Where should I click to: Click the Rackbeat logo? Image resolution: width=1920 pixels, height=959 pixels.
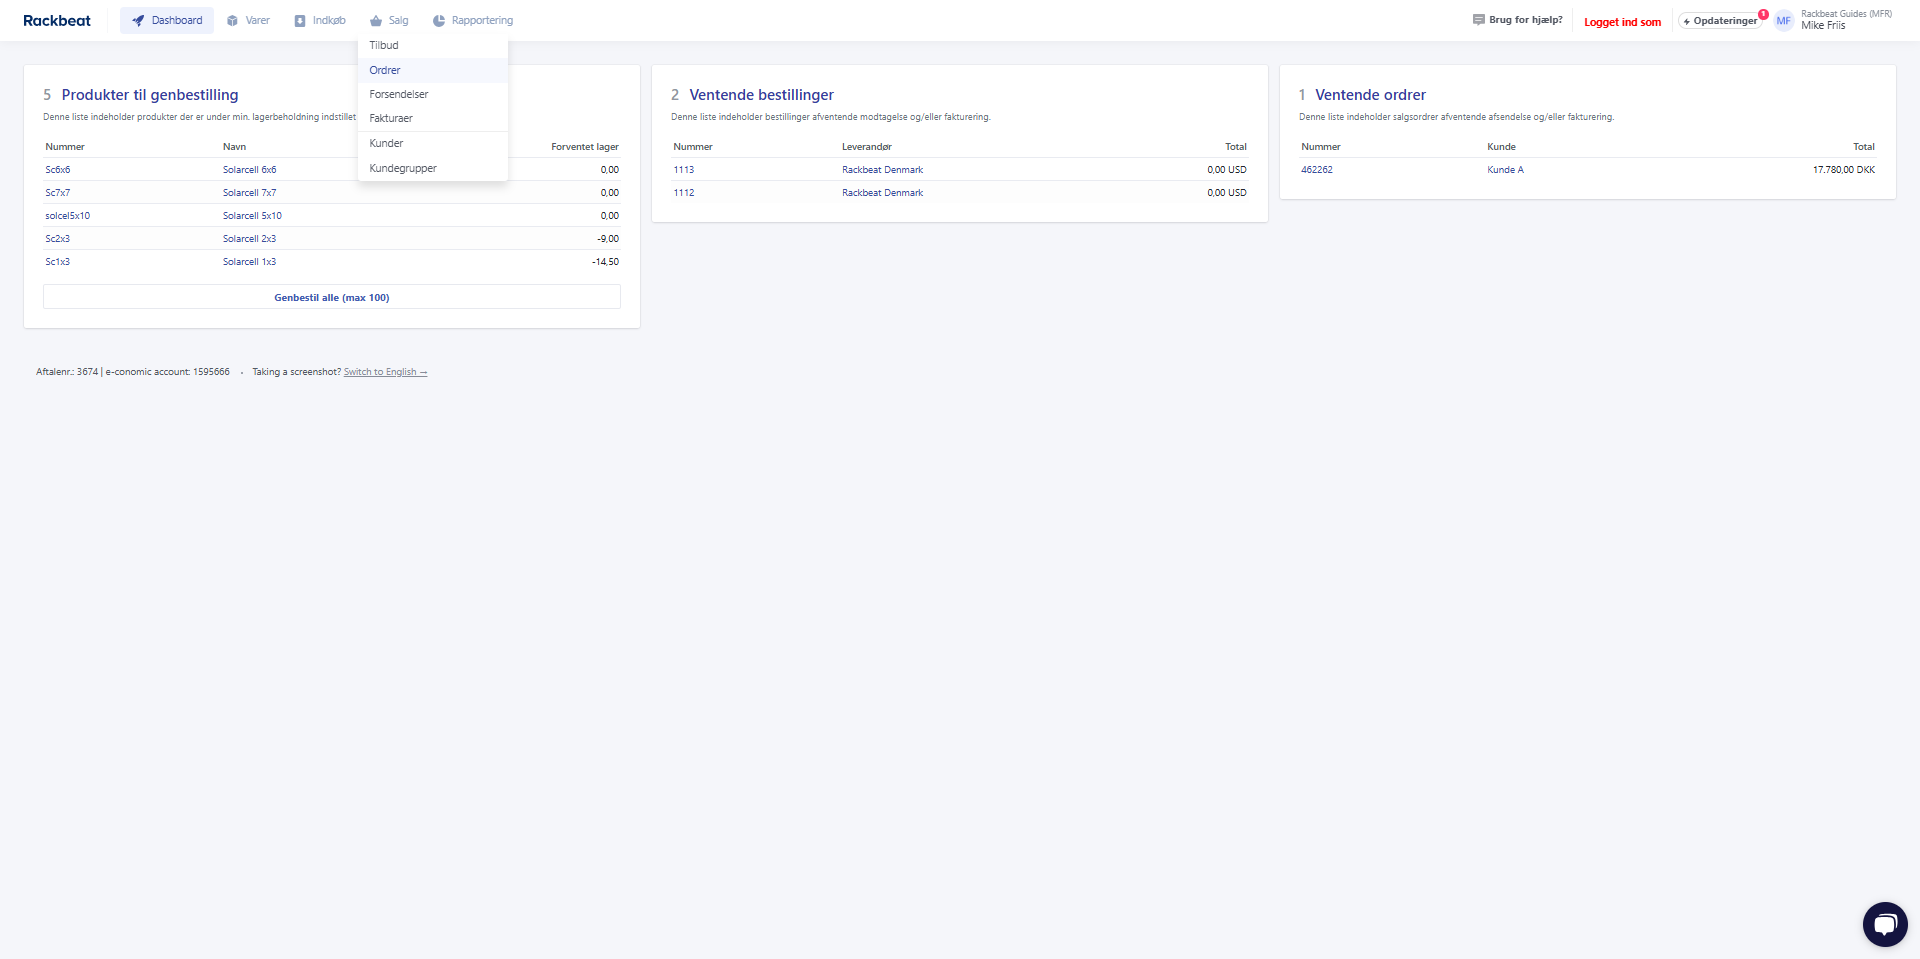click(57, 21)
